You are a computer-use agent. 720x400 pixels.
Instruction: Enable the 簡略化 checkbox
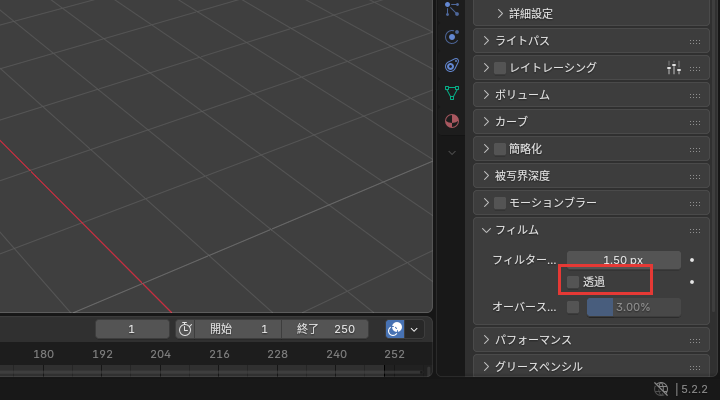500,149
